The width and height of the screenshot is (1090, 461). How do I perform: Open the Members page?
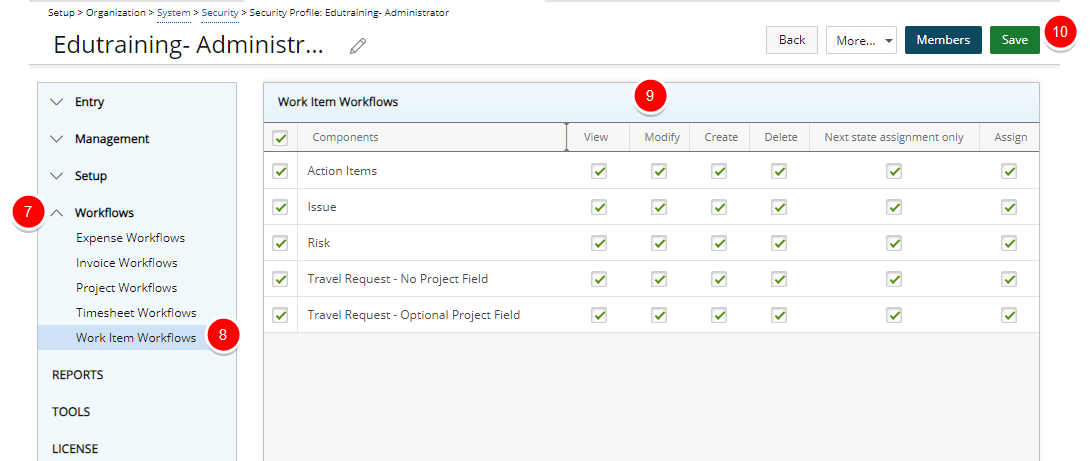943,40
